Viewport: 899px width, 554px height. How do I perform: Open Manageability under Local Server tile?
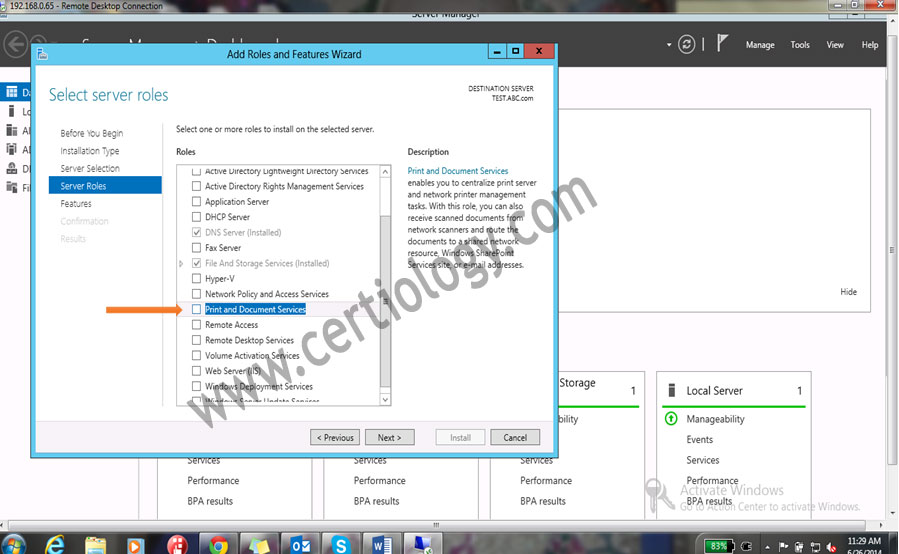coord(716,419)
